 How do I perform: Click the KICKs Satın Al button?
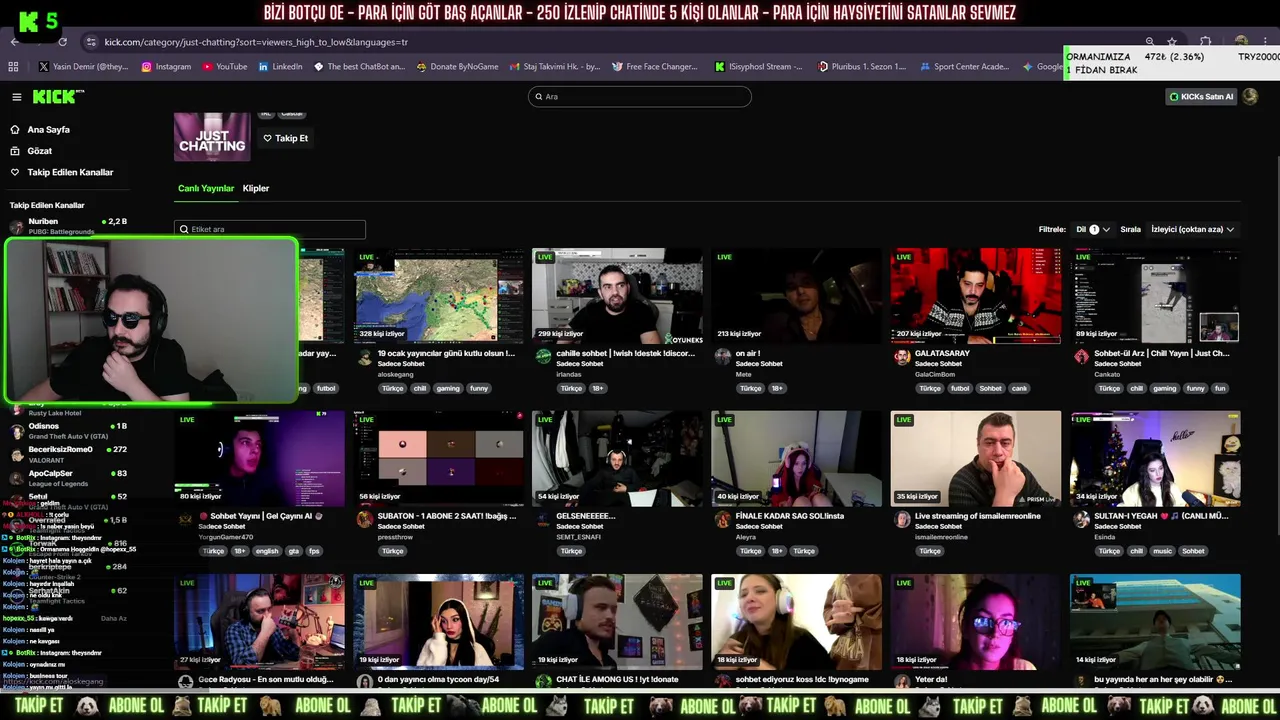(x=1201, y=97)
